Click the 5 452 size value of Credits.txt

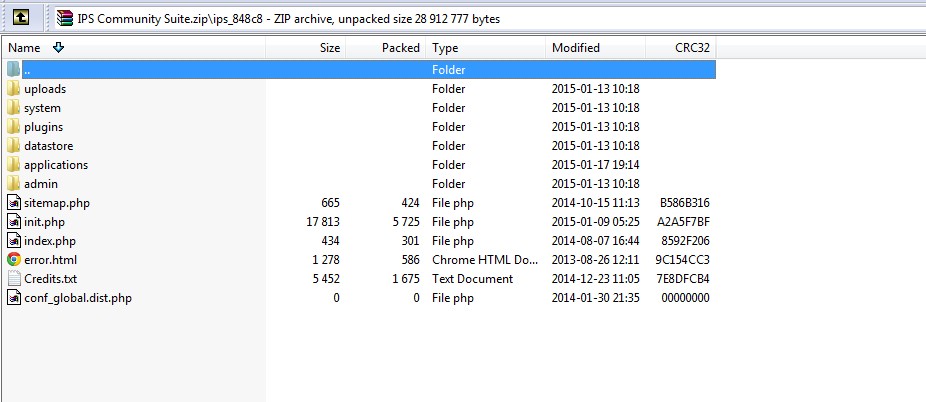point(327,279)
